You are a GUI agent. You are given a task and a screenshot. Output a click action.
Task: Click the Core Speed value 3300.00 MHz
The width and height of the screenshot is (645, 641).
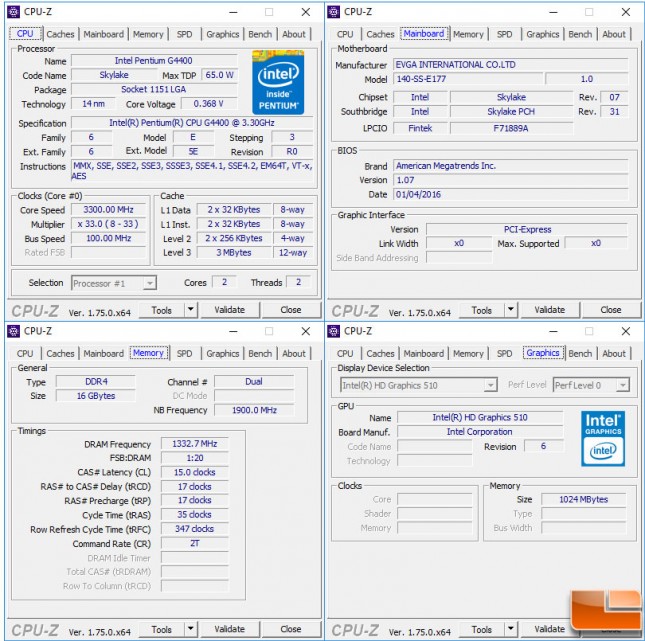(x=109, y=209)
